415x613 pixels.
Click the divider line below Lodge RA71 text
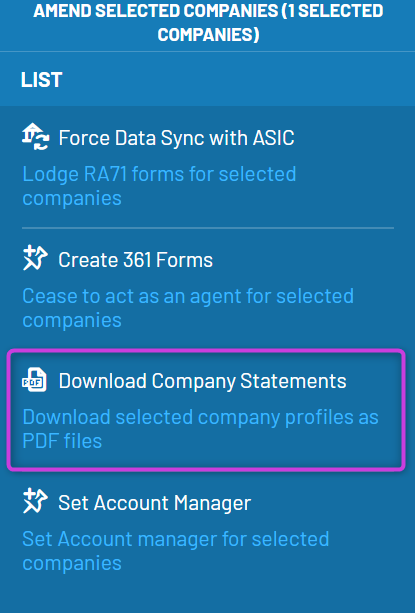coord(208,228)
